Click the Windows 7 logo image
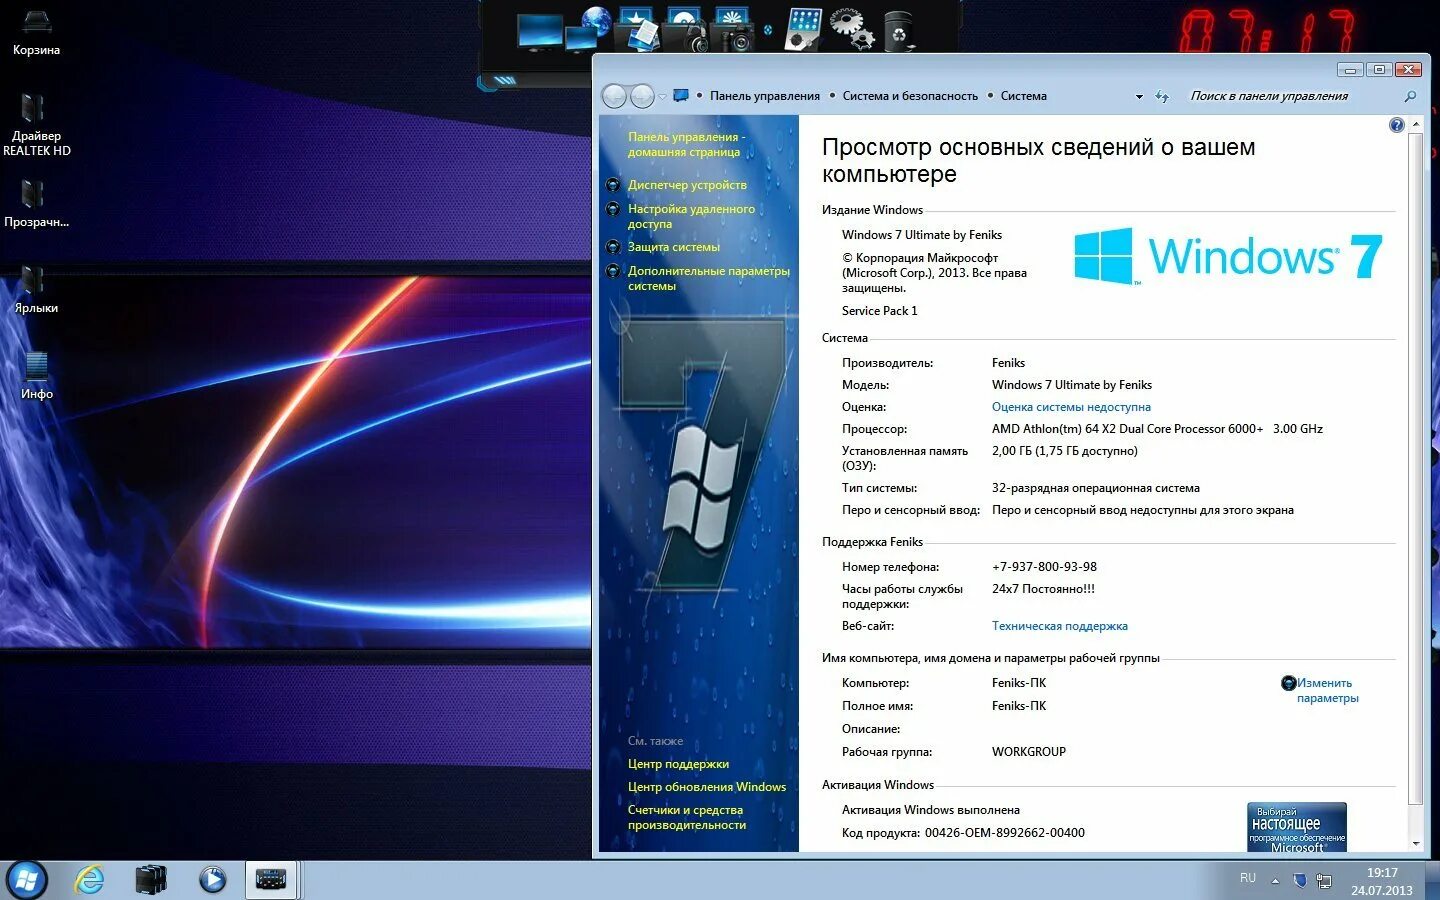Image resolution: width=1440 pixels, height=900 pixels. (1228, 256)
